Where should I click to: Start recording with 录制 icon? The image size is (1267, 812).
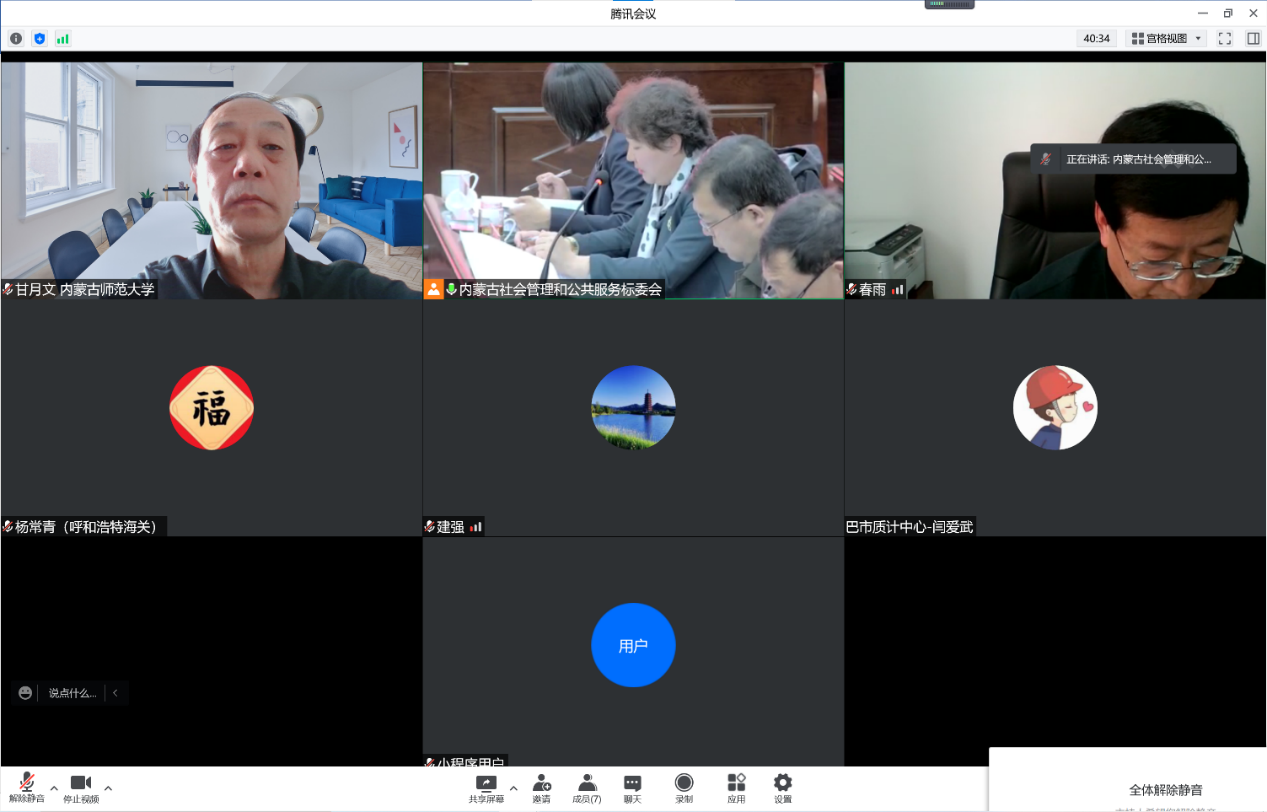pos(684,787)
